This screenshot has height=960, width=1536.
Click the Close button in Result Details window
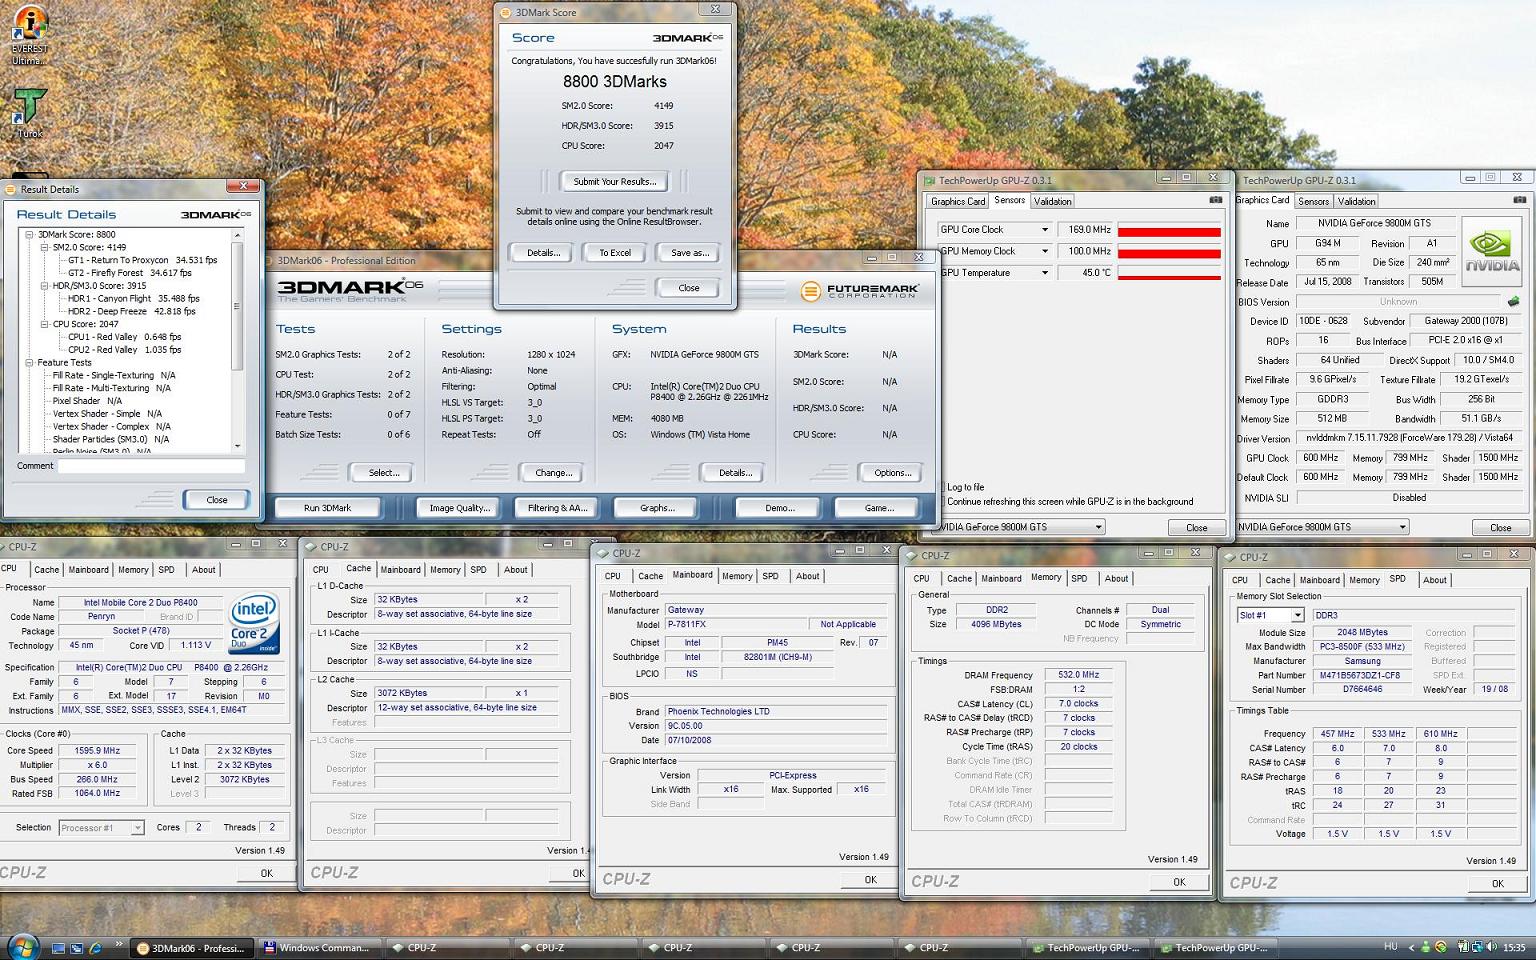tap(216, 500)
